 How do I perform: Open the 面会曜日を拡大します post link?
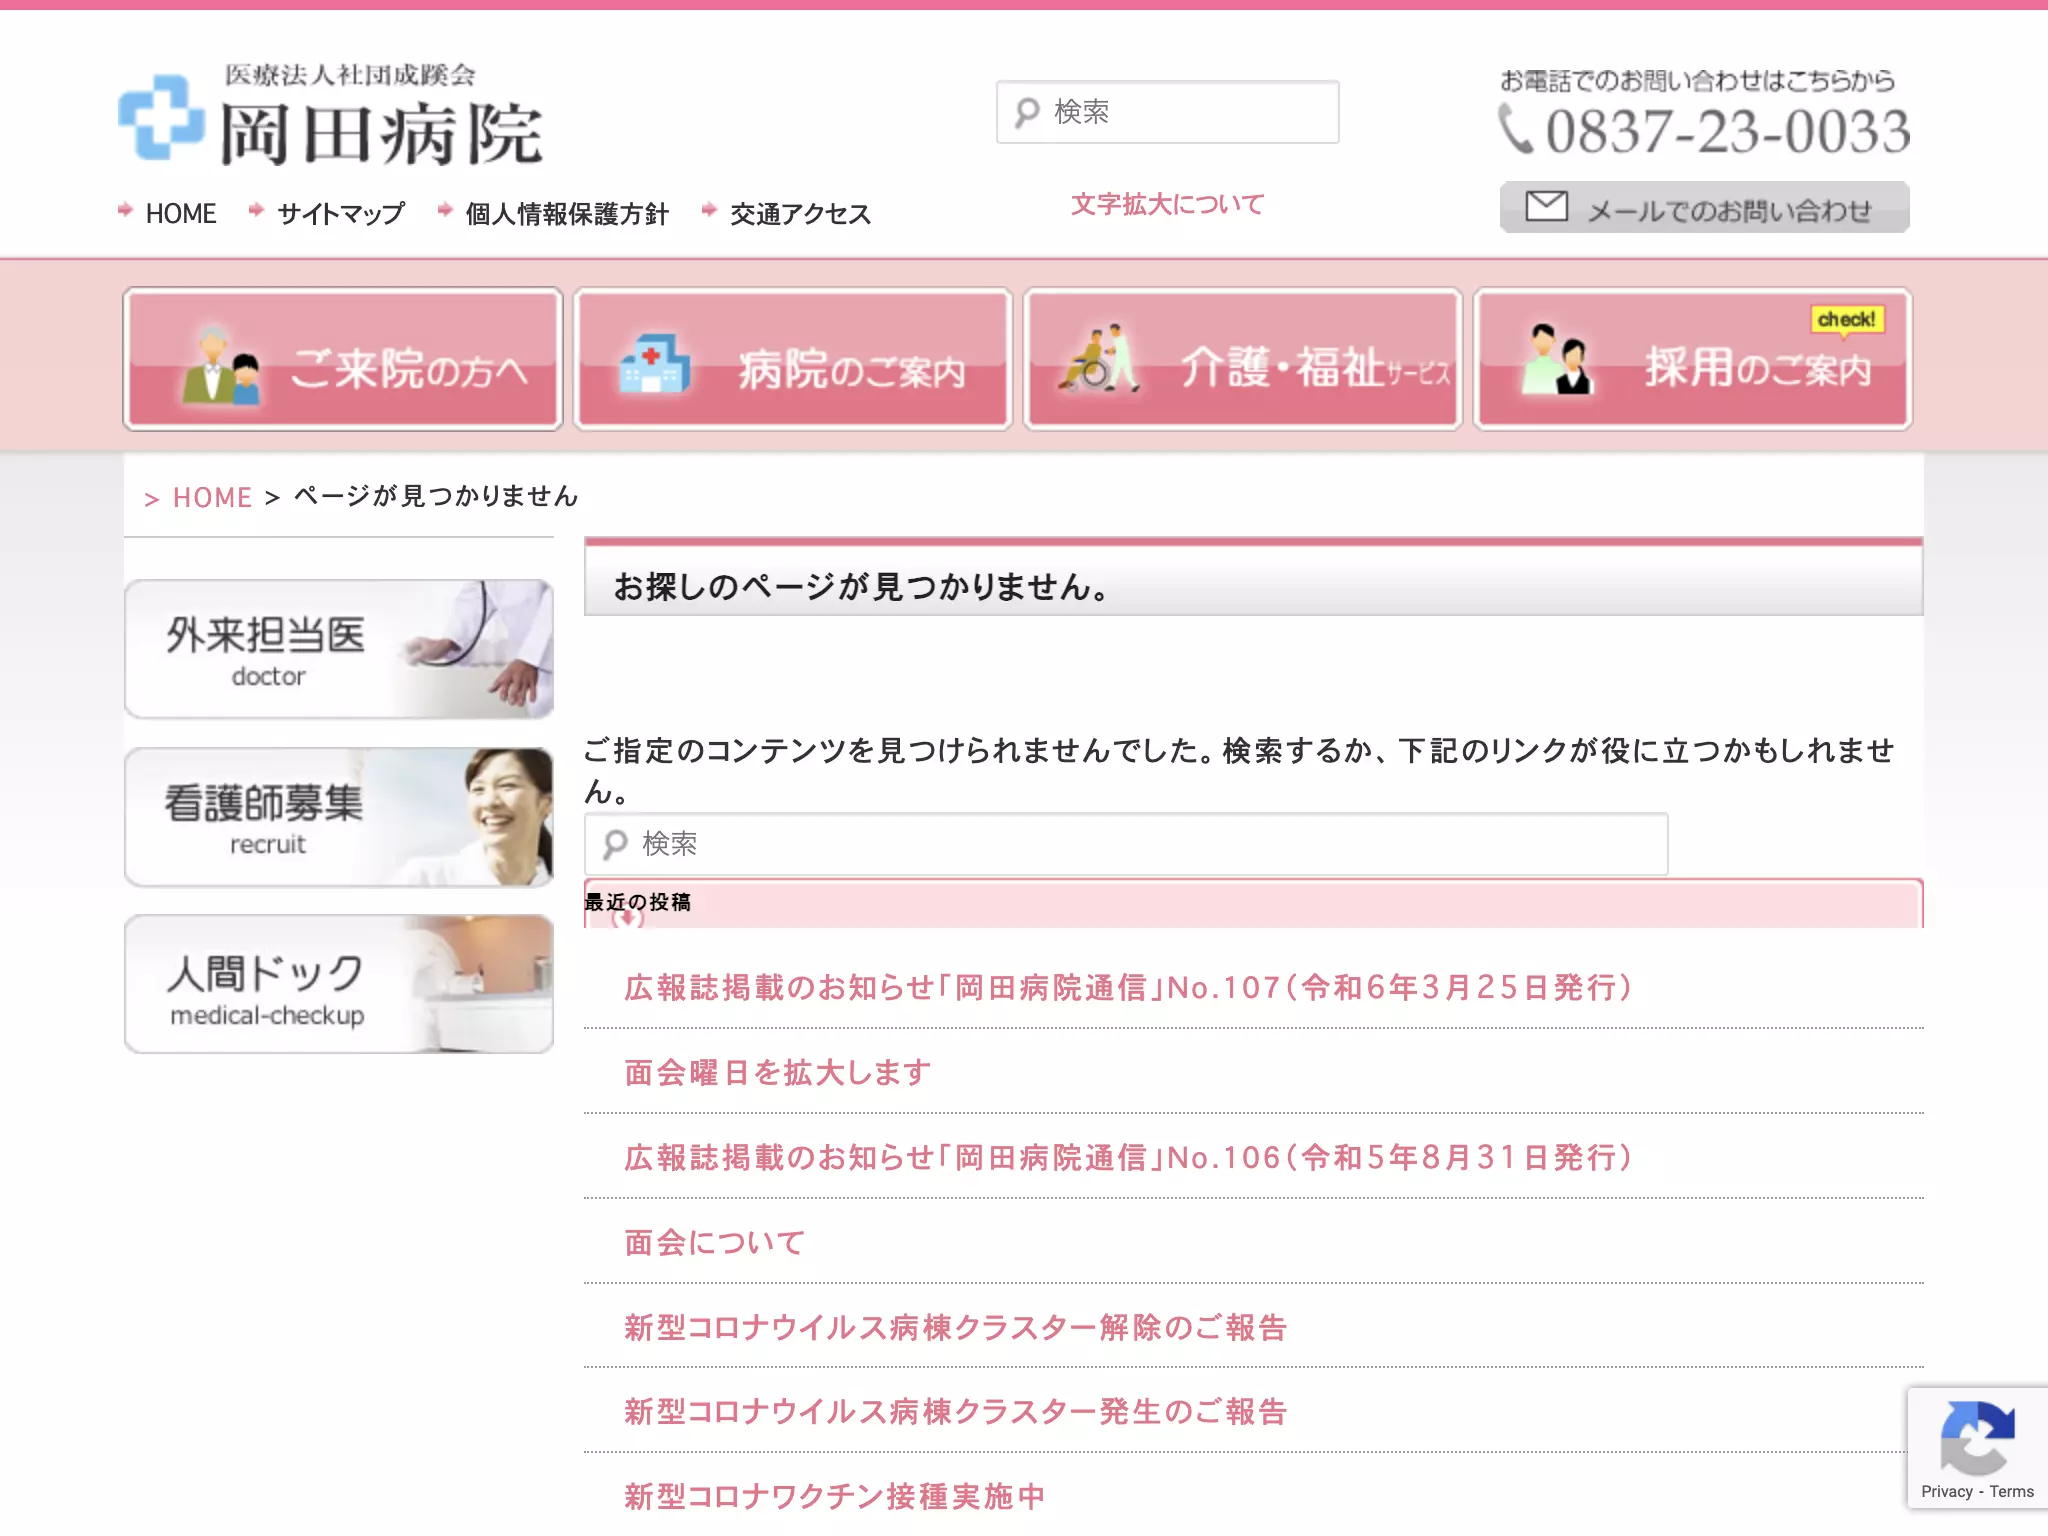(777, 1073)
